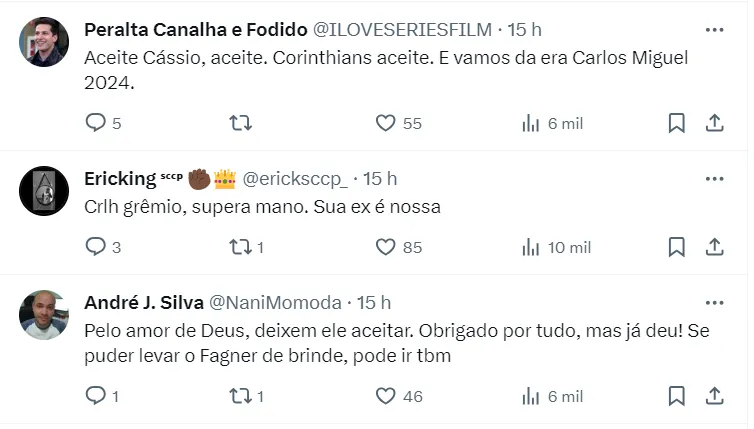This screenshot has height=429, width=754.
Task: Open more options for André J. Silva's tweet
Action: tap(714, 302)
